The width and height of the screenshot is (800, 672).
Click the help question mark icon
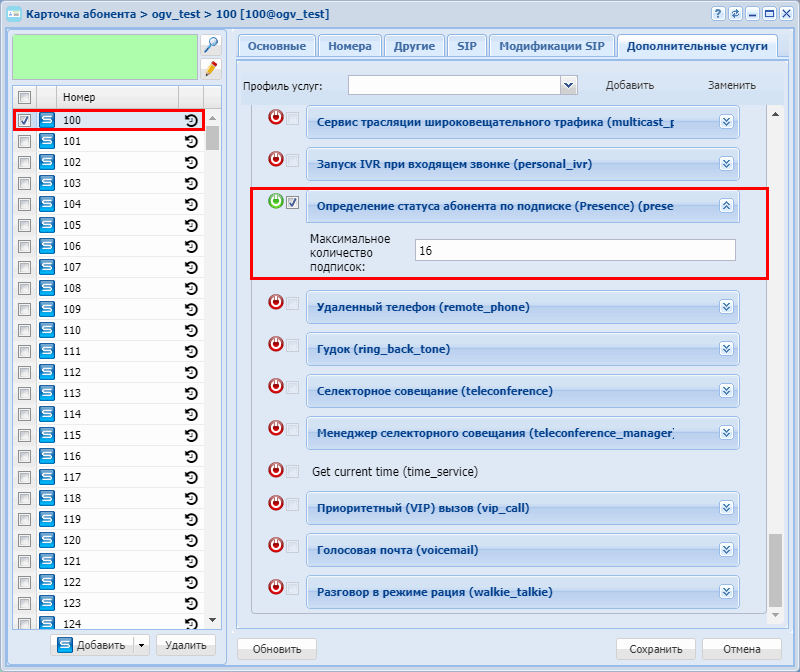[718, 14]
